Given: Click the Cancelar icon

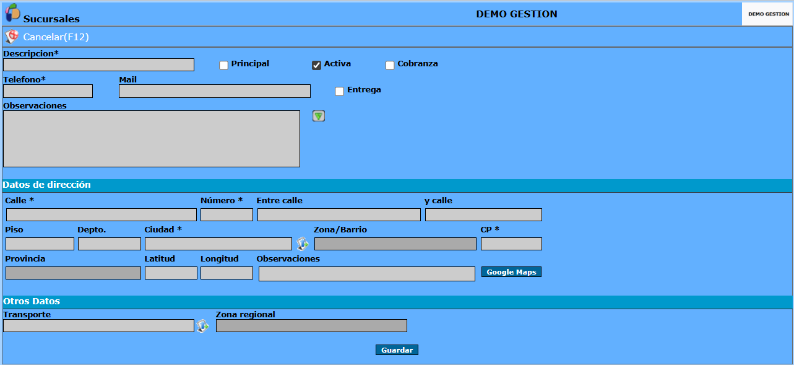Looking at the screenshot, I should 12,37.
